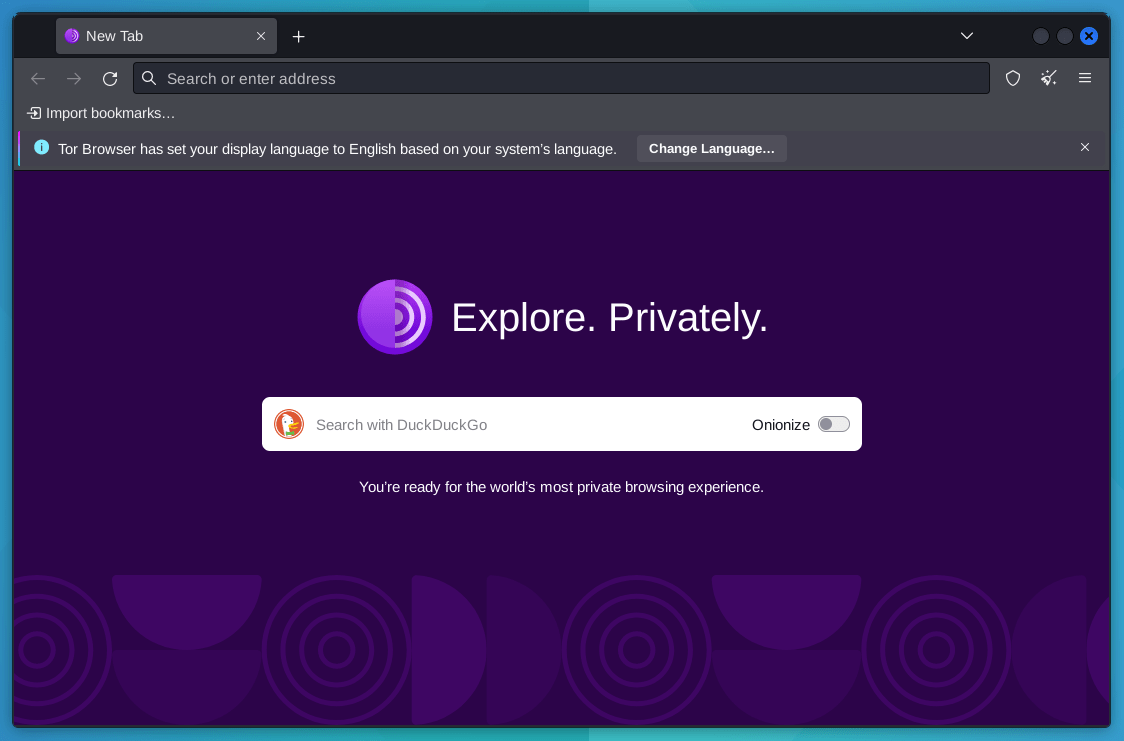Click the Change Language button
The width and height of the screenshot is (1124, 741).
[712, 148]
